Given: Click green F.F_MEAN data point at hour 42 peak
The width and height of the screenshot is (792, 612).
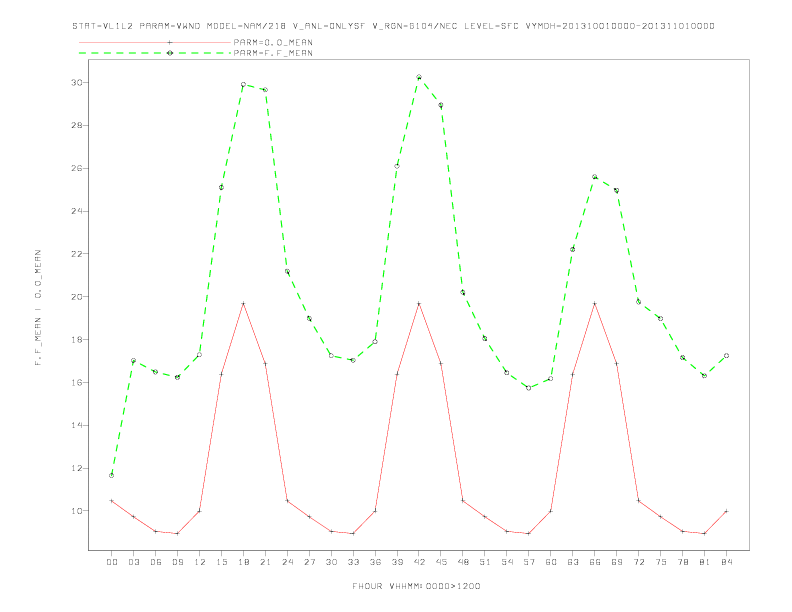Looking at the screenshot, I should click(419, 77).
